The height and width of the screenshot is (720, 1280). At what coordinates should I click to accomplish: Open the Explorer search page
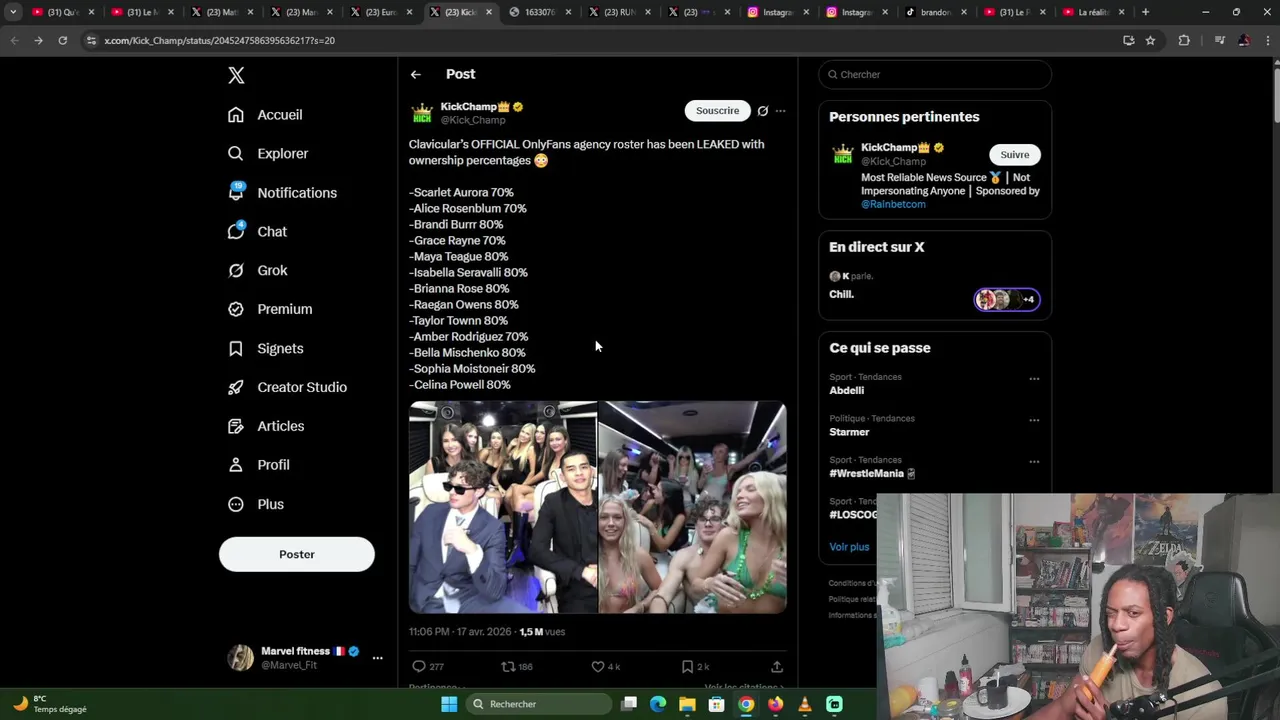268,154
